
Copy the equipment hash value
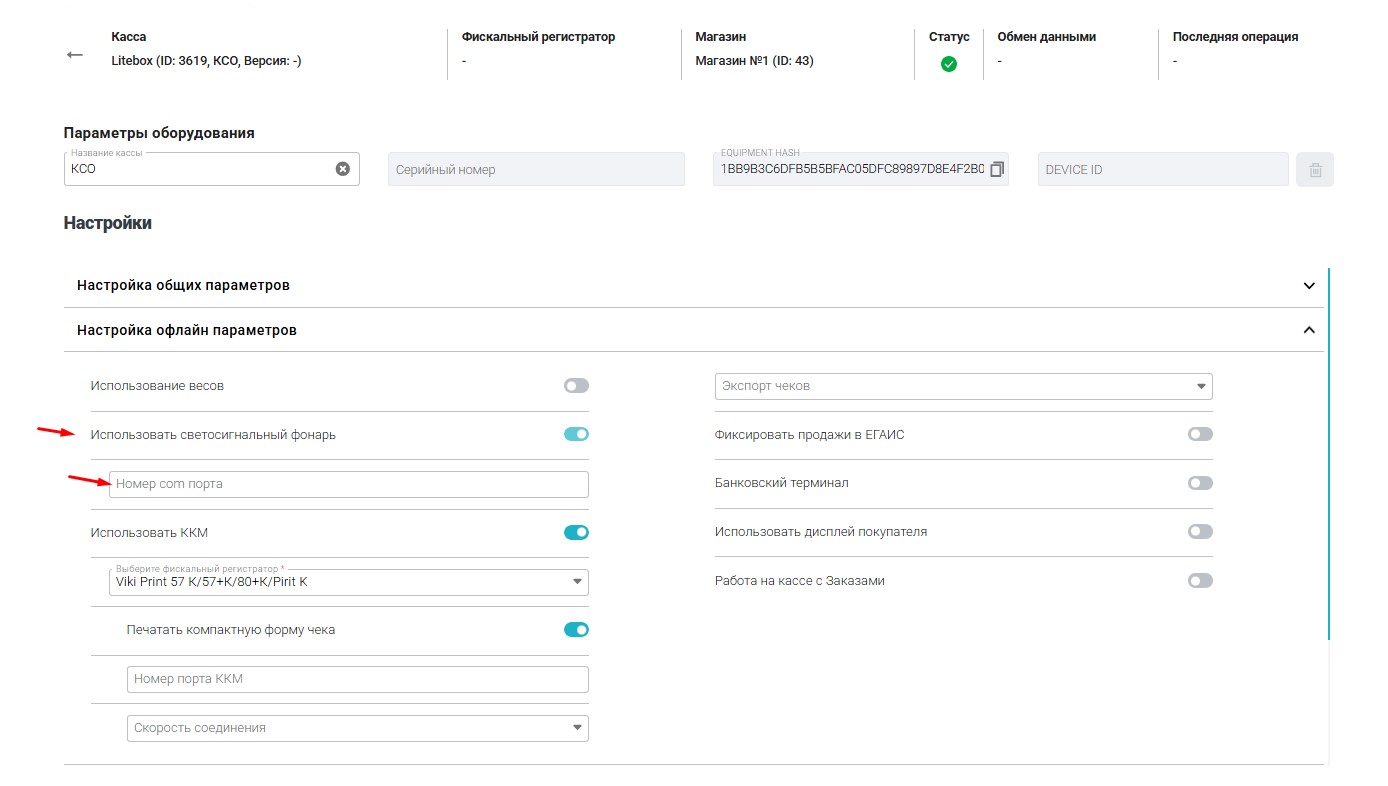996,170
